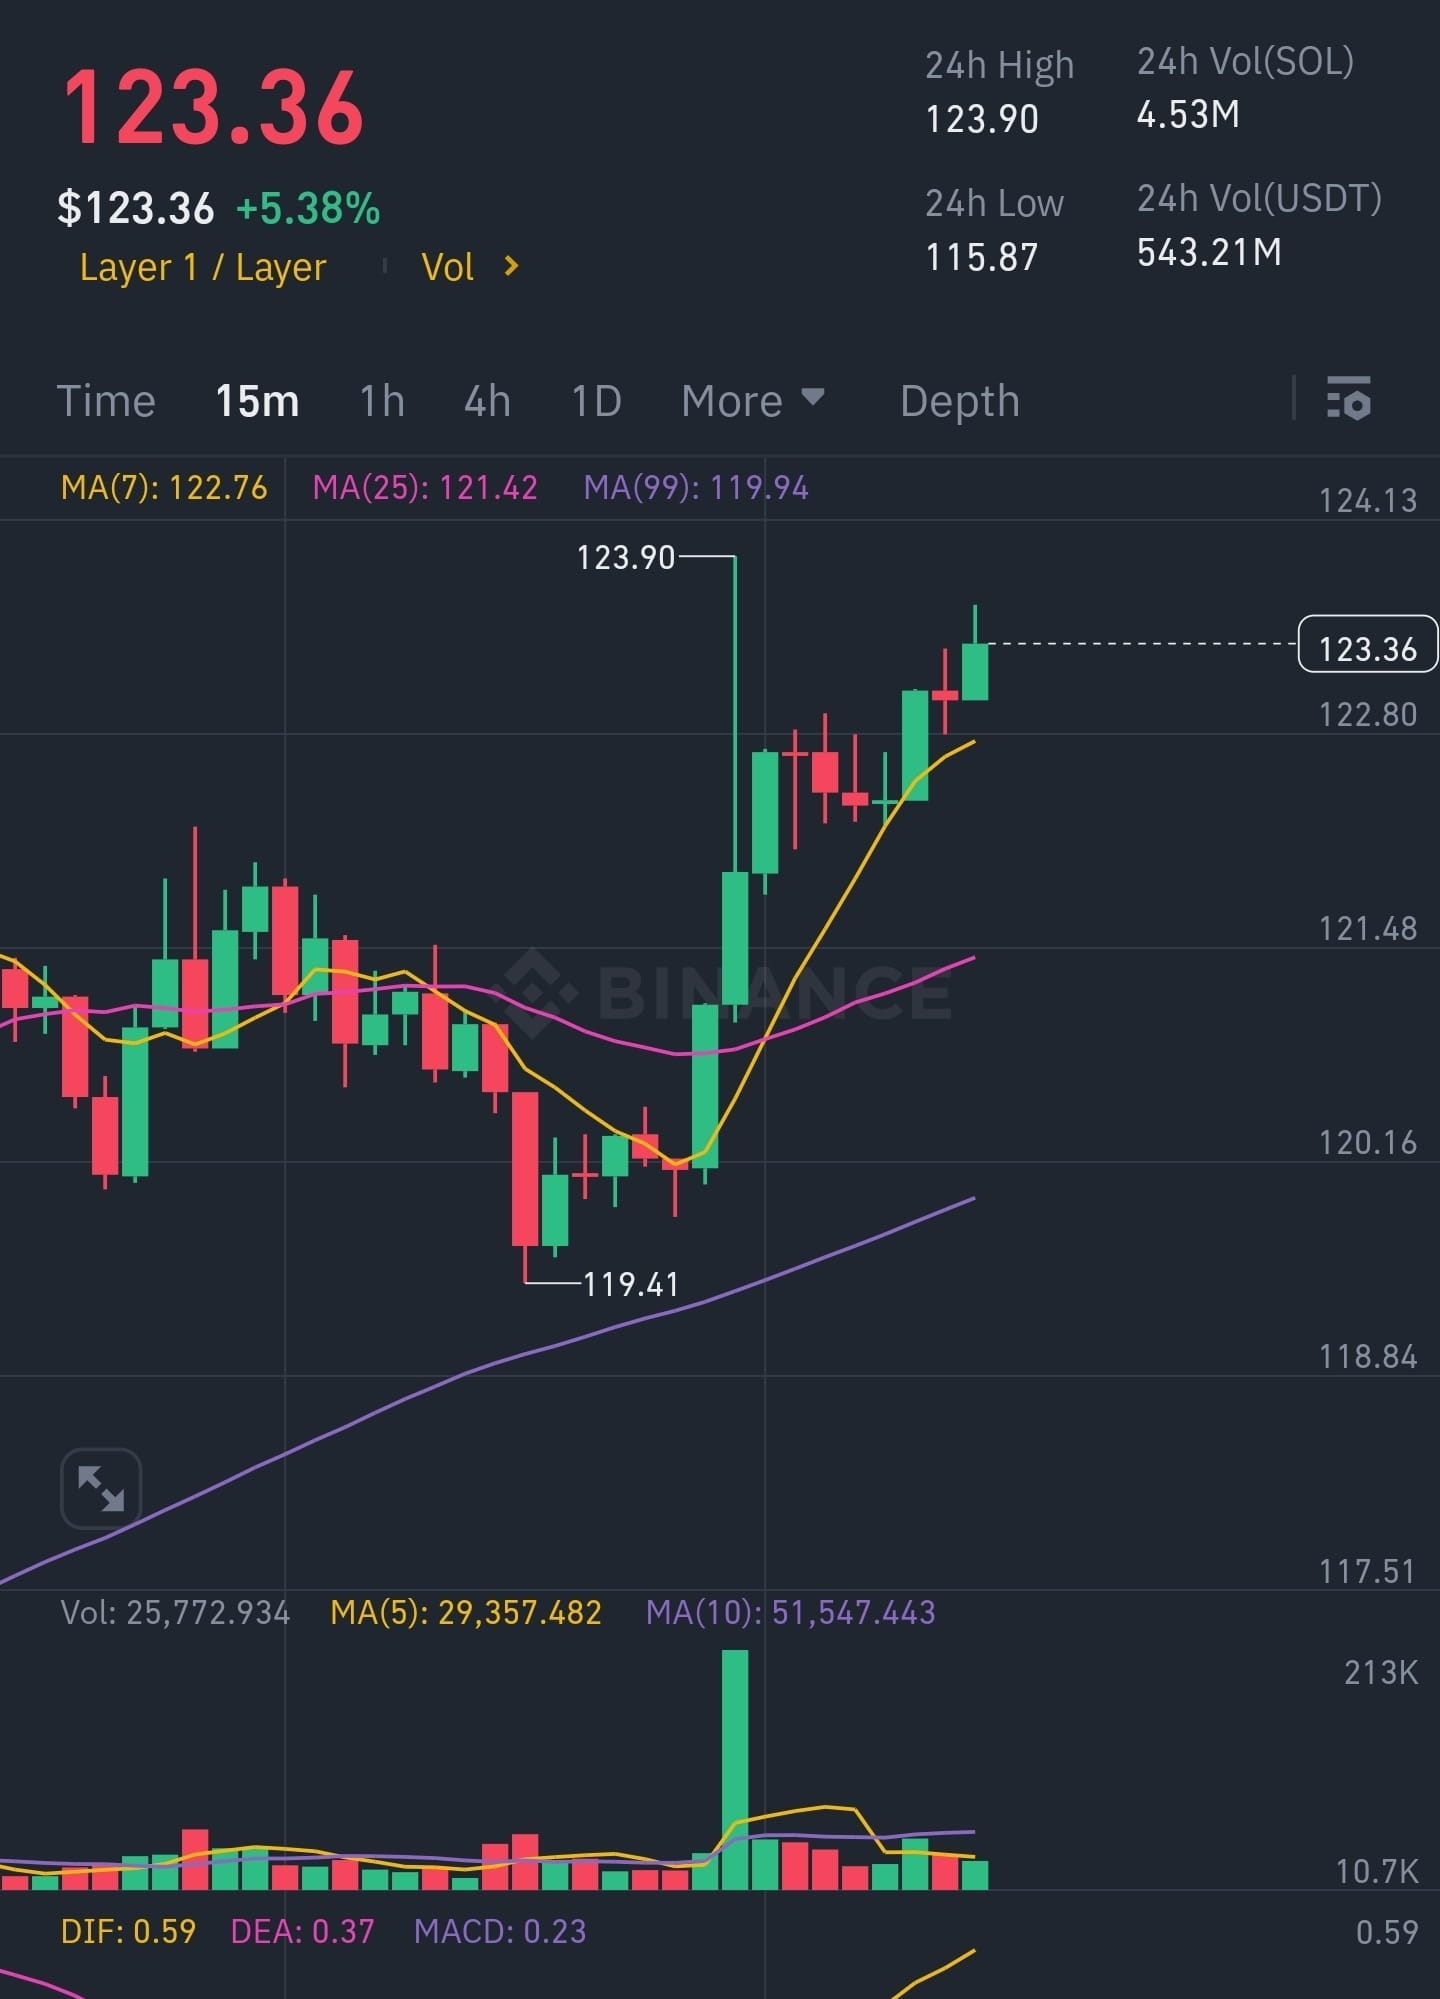Open the More intervals dropdown
This screenshot has height=1999, width=1440.
coord(753,401)
